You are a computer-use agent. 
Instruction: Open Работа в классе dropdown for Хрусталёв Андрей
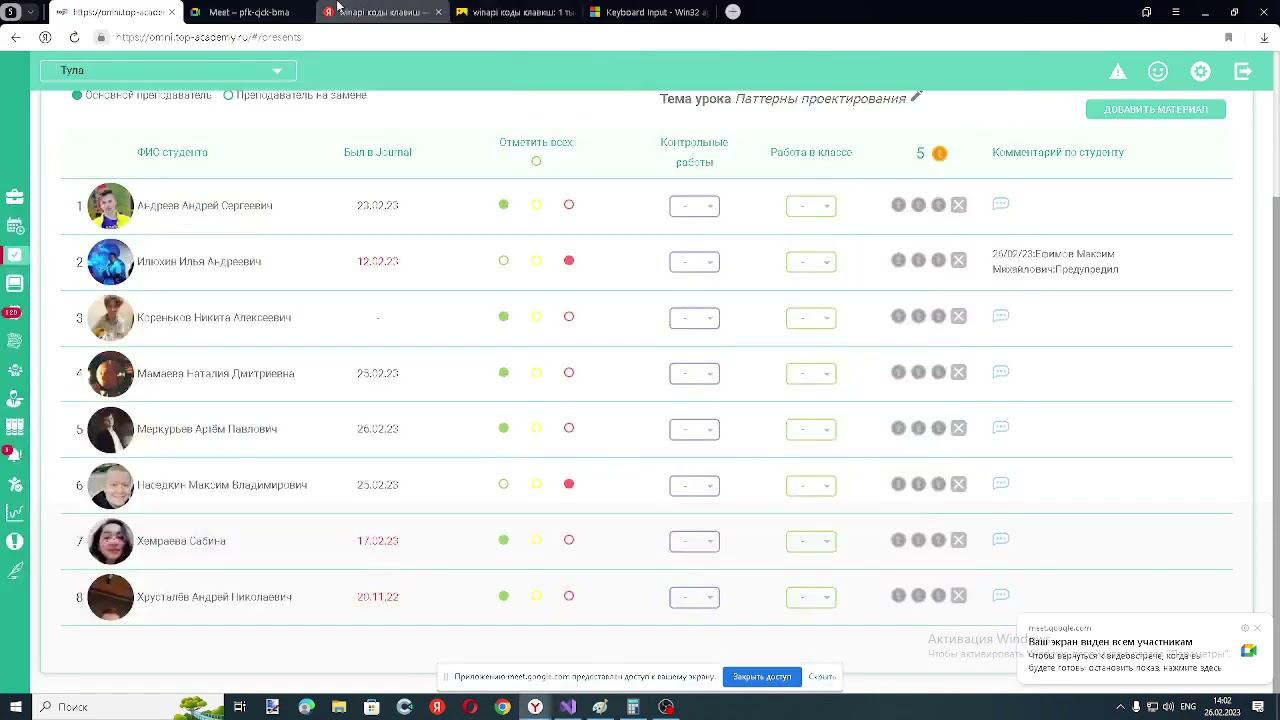[811, 597]
